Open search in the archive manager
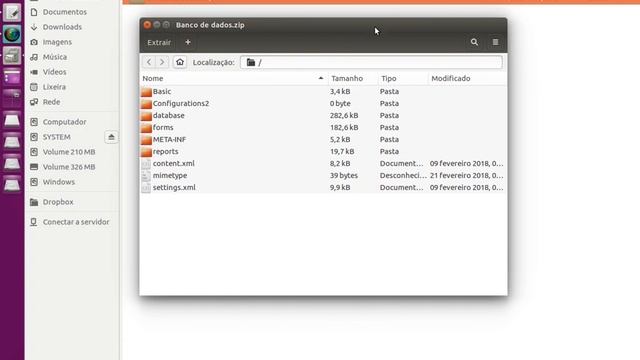This screenshot has height=360, width=640. pyautogui.click(x=474, y=42)
